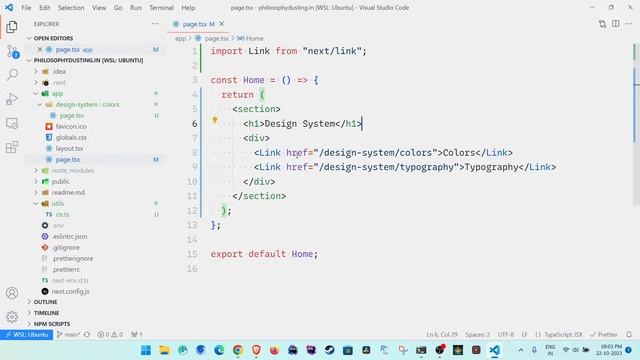
Task: Expand the .idea folder
Action: 59,71
